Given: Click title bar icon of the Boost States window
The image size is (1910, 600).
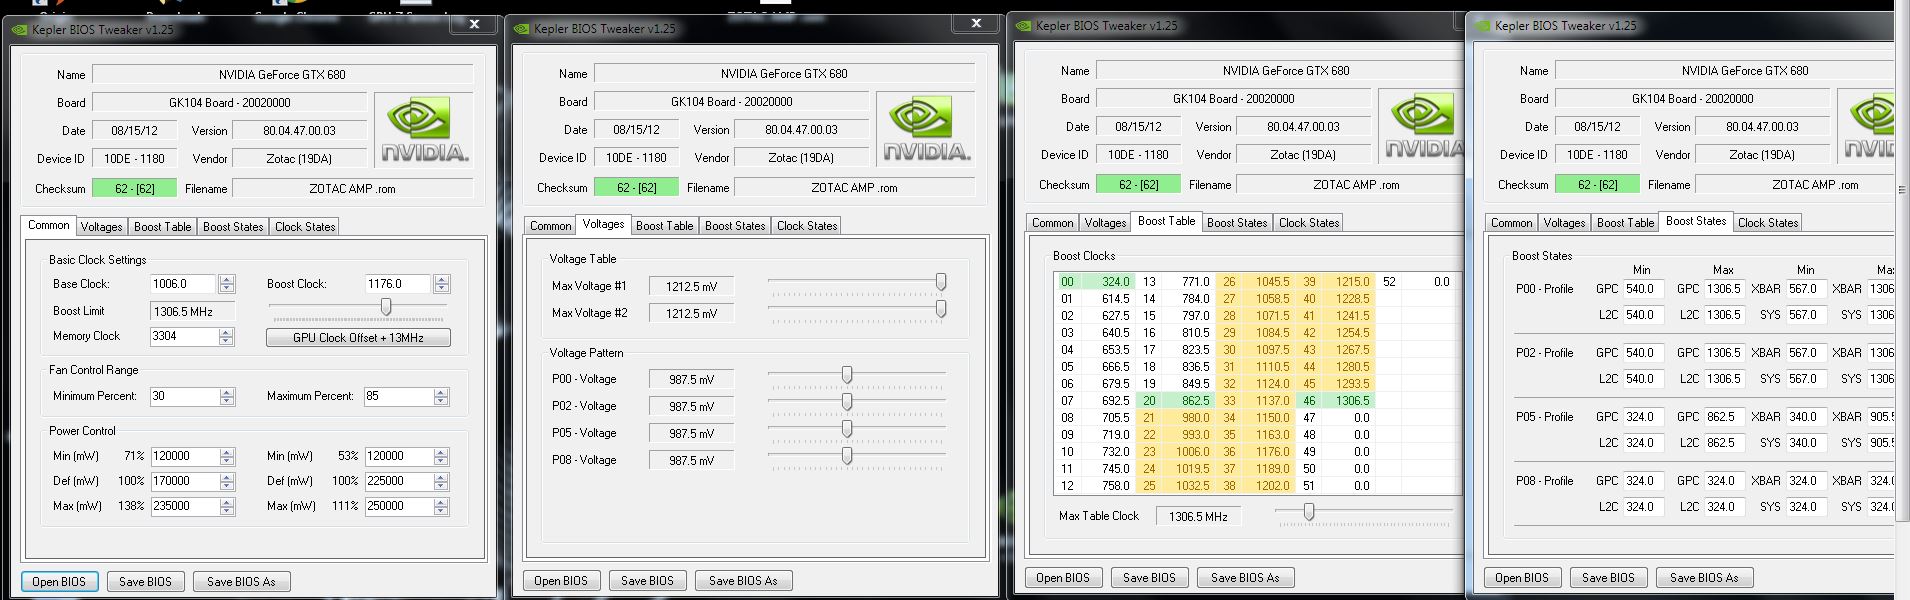Looking at the screenshot, I should pos(1482,26).
